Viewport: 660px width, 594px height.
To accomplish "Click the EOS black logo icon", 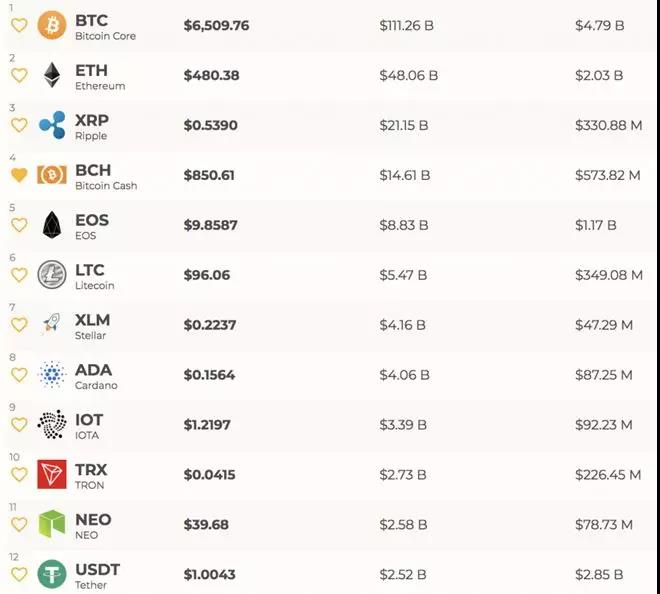I will click(52, 225).
